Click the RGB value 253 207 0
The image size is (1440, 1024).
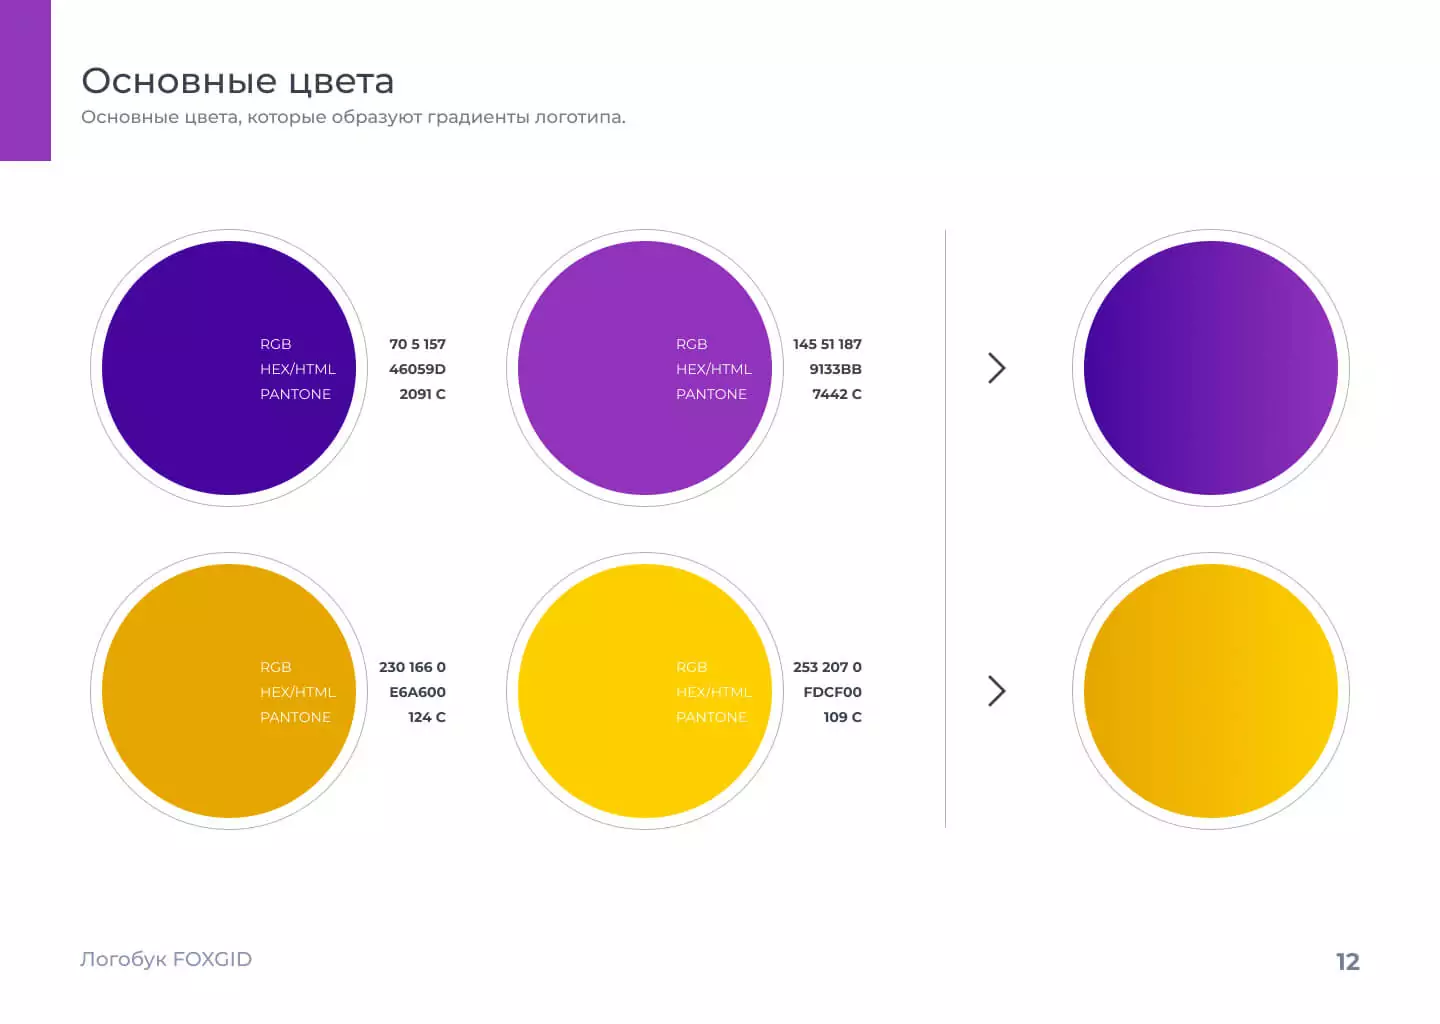click(828, 667)
